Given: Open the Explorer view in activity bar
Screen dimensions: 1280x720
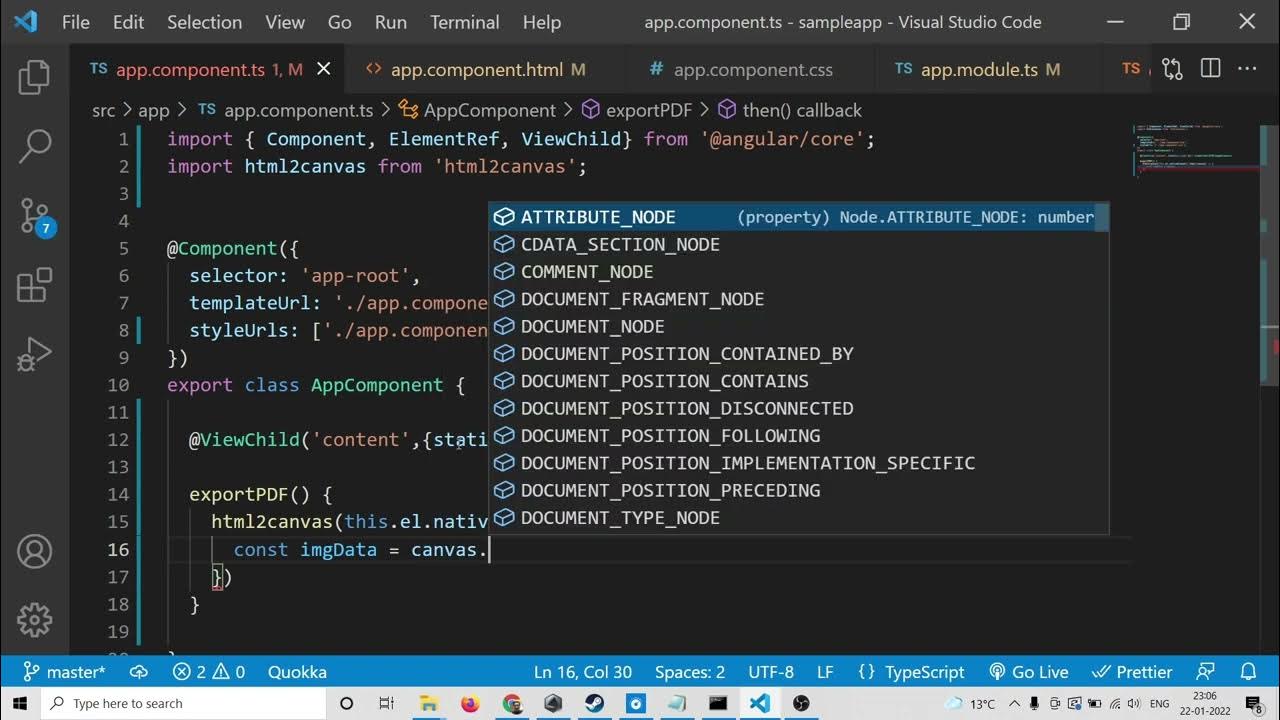Looking at the screenshot, I should click(34, 77).
